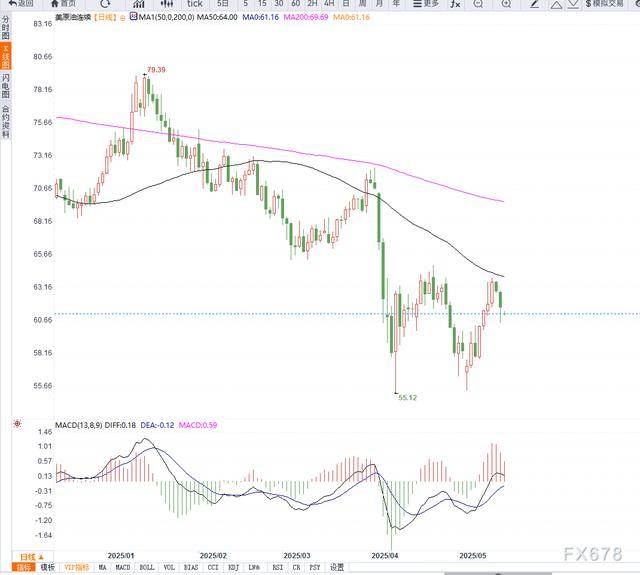The image size is (640, 575).
Task: Switch to tick chart
Action: click(x=195, y=4)
